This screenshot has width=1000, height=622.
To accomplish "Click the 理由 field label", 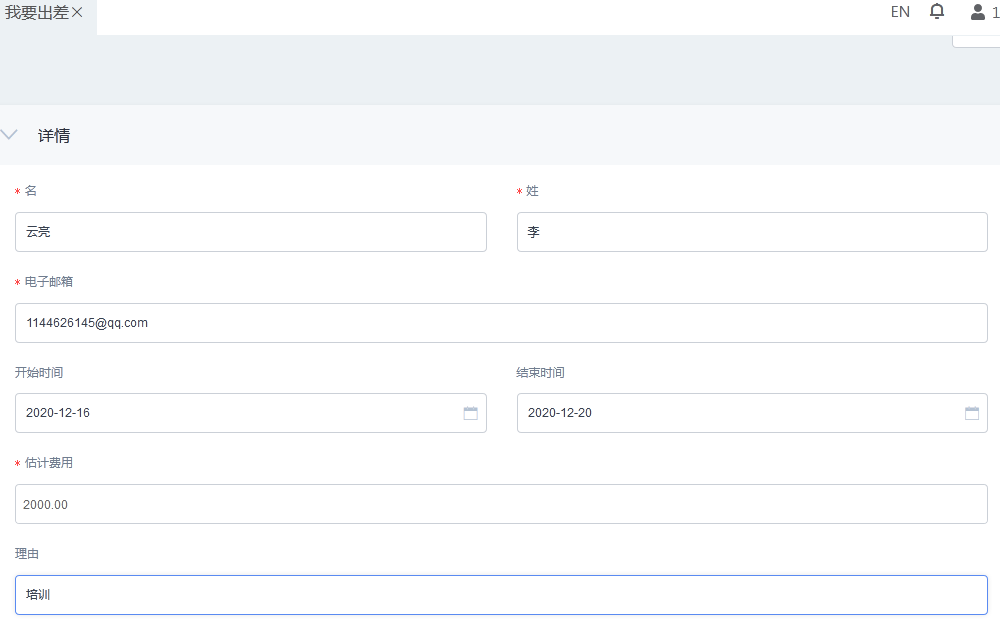I will tap(27, 553).
